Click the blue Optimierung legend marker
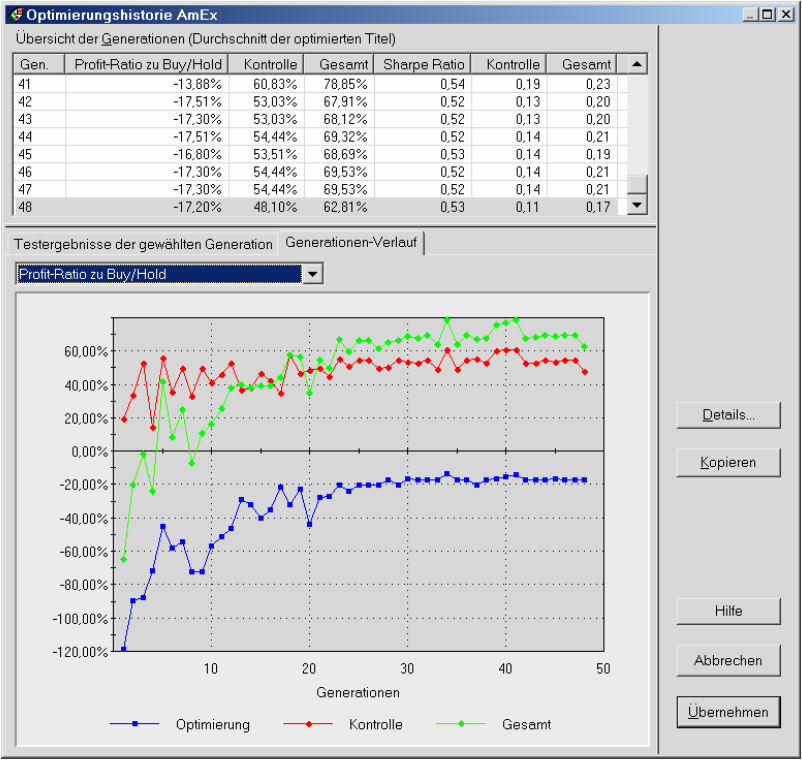This screenshot has width=802, height=760. (x=133, y=725)
